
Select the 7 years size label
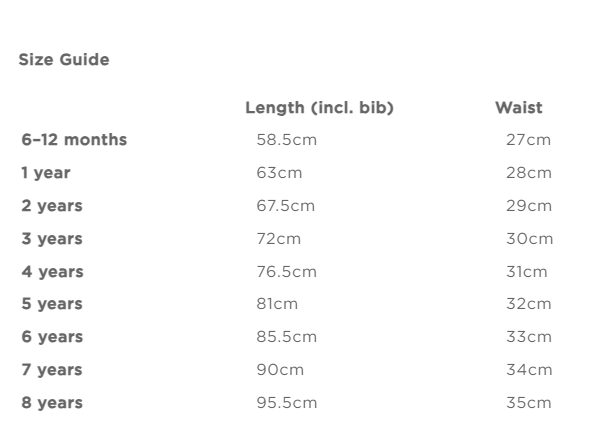pos(52,370)
